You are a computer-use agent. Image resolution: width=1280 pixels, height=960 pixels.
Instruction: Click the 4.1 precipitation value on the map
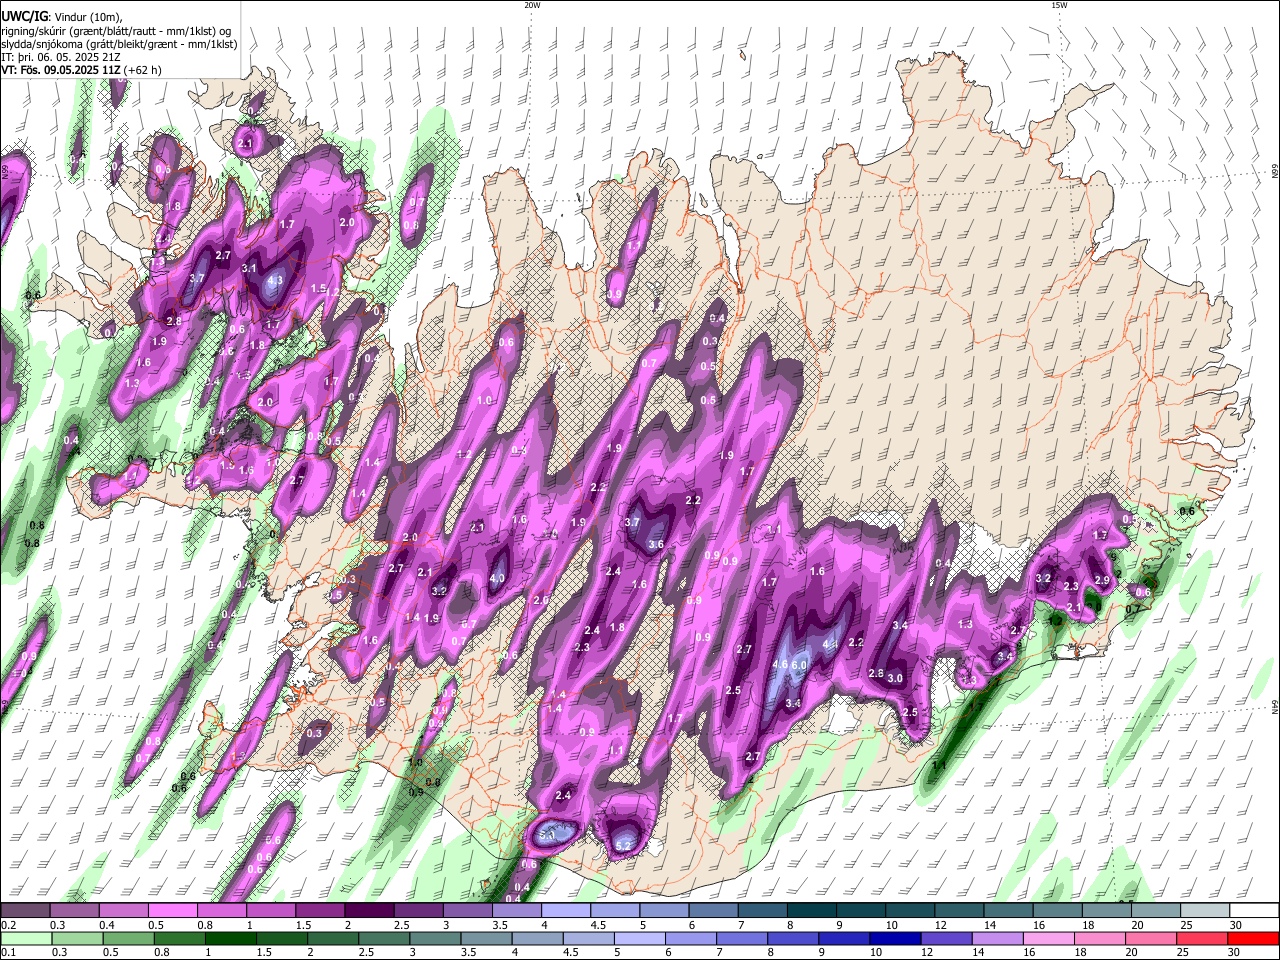point(829,645)
